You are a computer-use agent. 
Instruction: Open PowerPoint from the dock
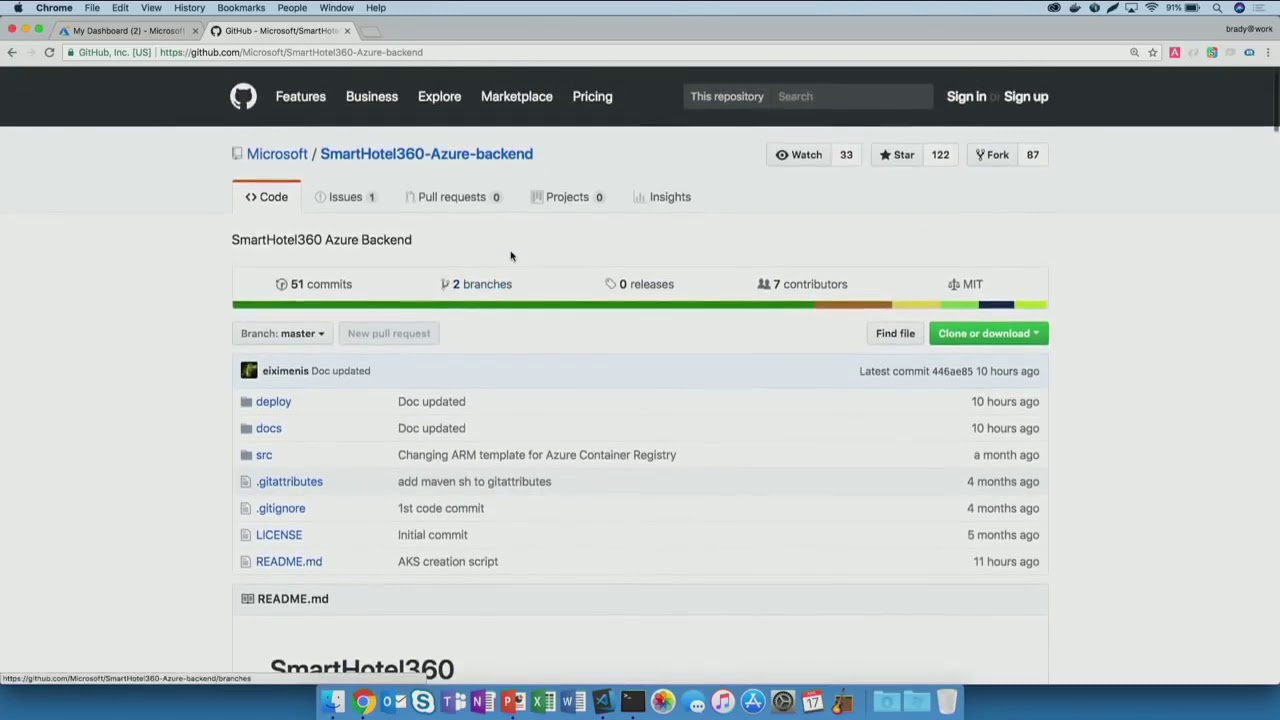click(513, 701)
